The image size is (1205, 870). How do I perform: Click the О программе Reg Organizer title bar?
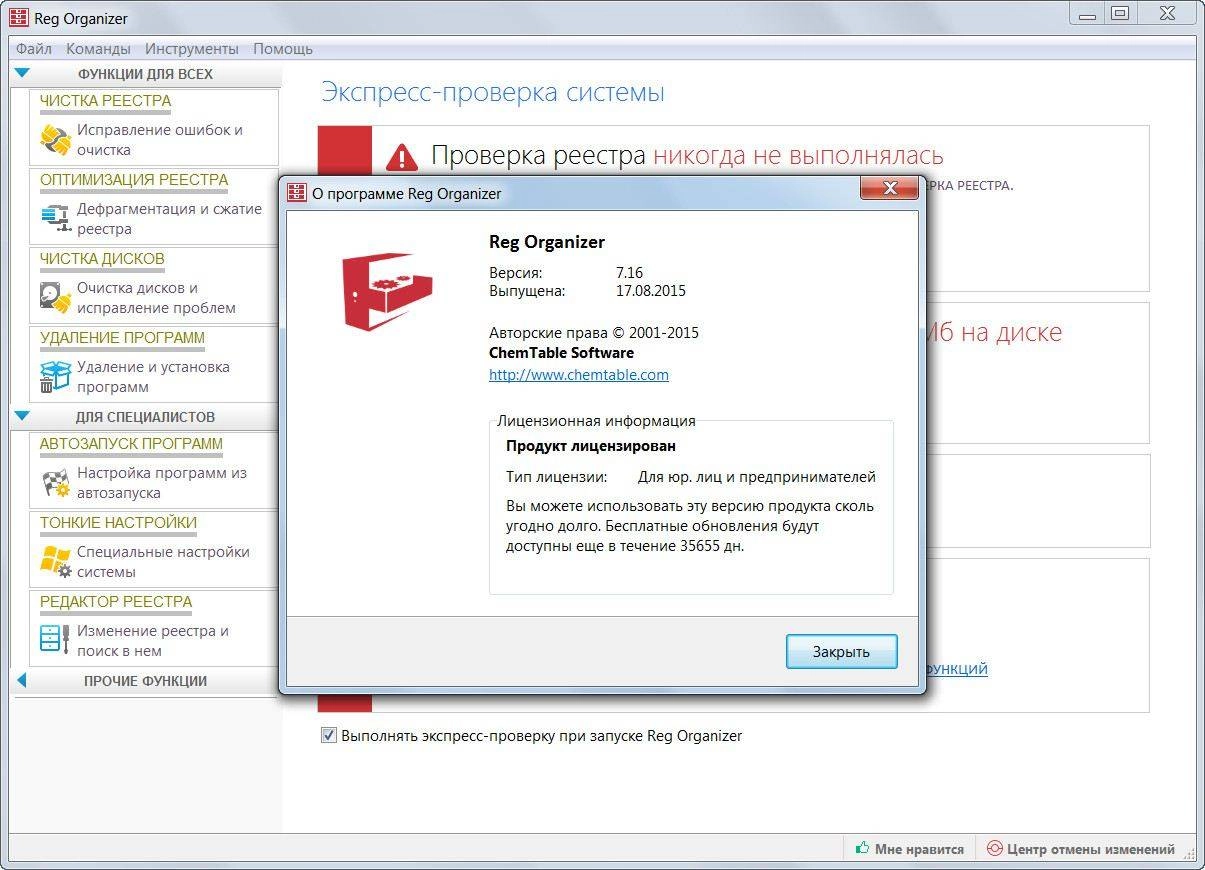pyautogui.click(x=600, y=193)
